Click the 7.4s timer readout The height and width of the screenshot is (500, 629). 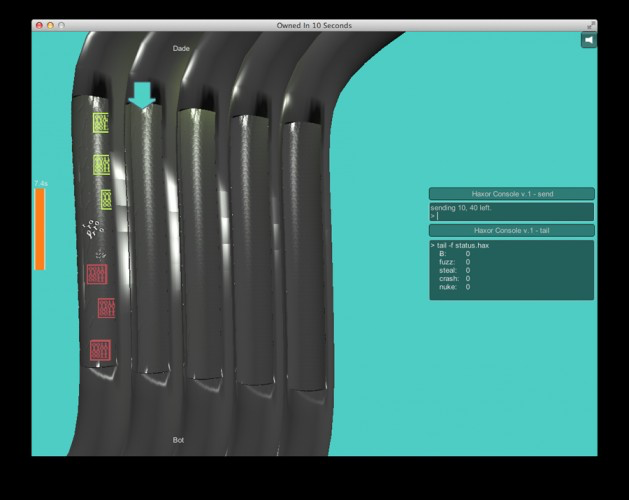(41, 183)
